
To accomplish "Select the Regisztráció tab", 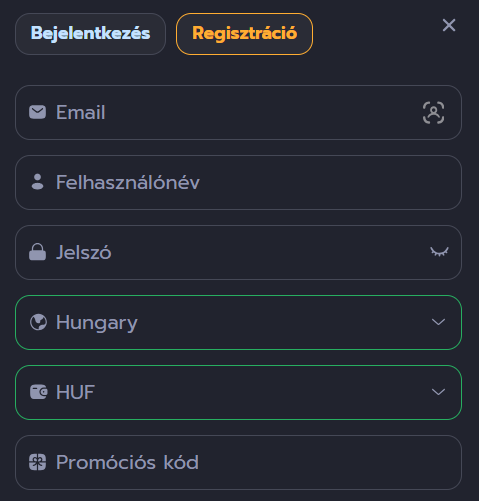I will pyautogui.click(x=244, y=34).
